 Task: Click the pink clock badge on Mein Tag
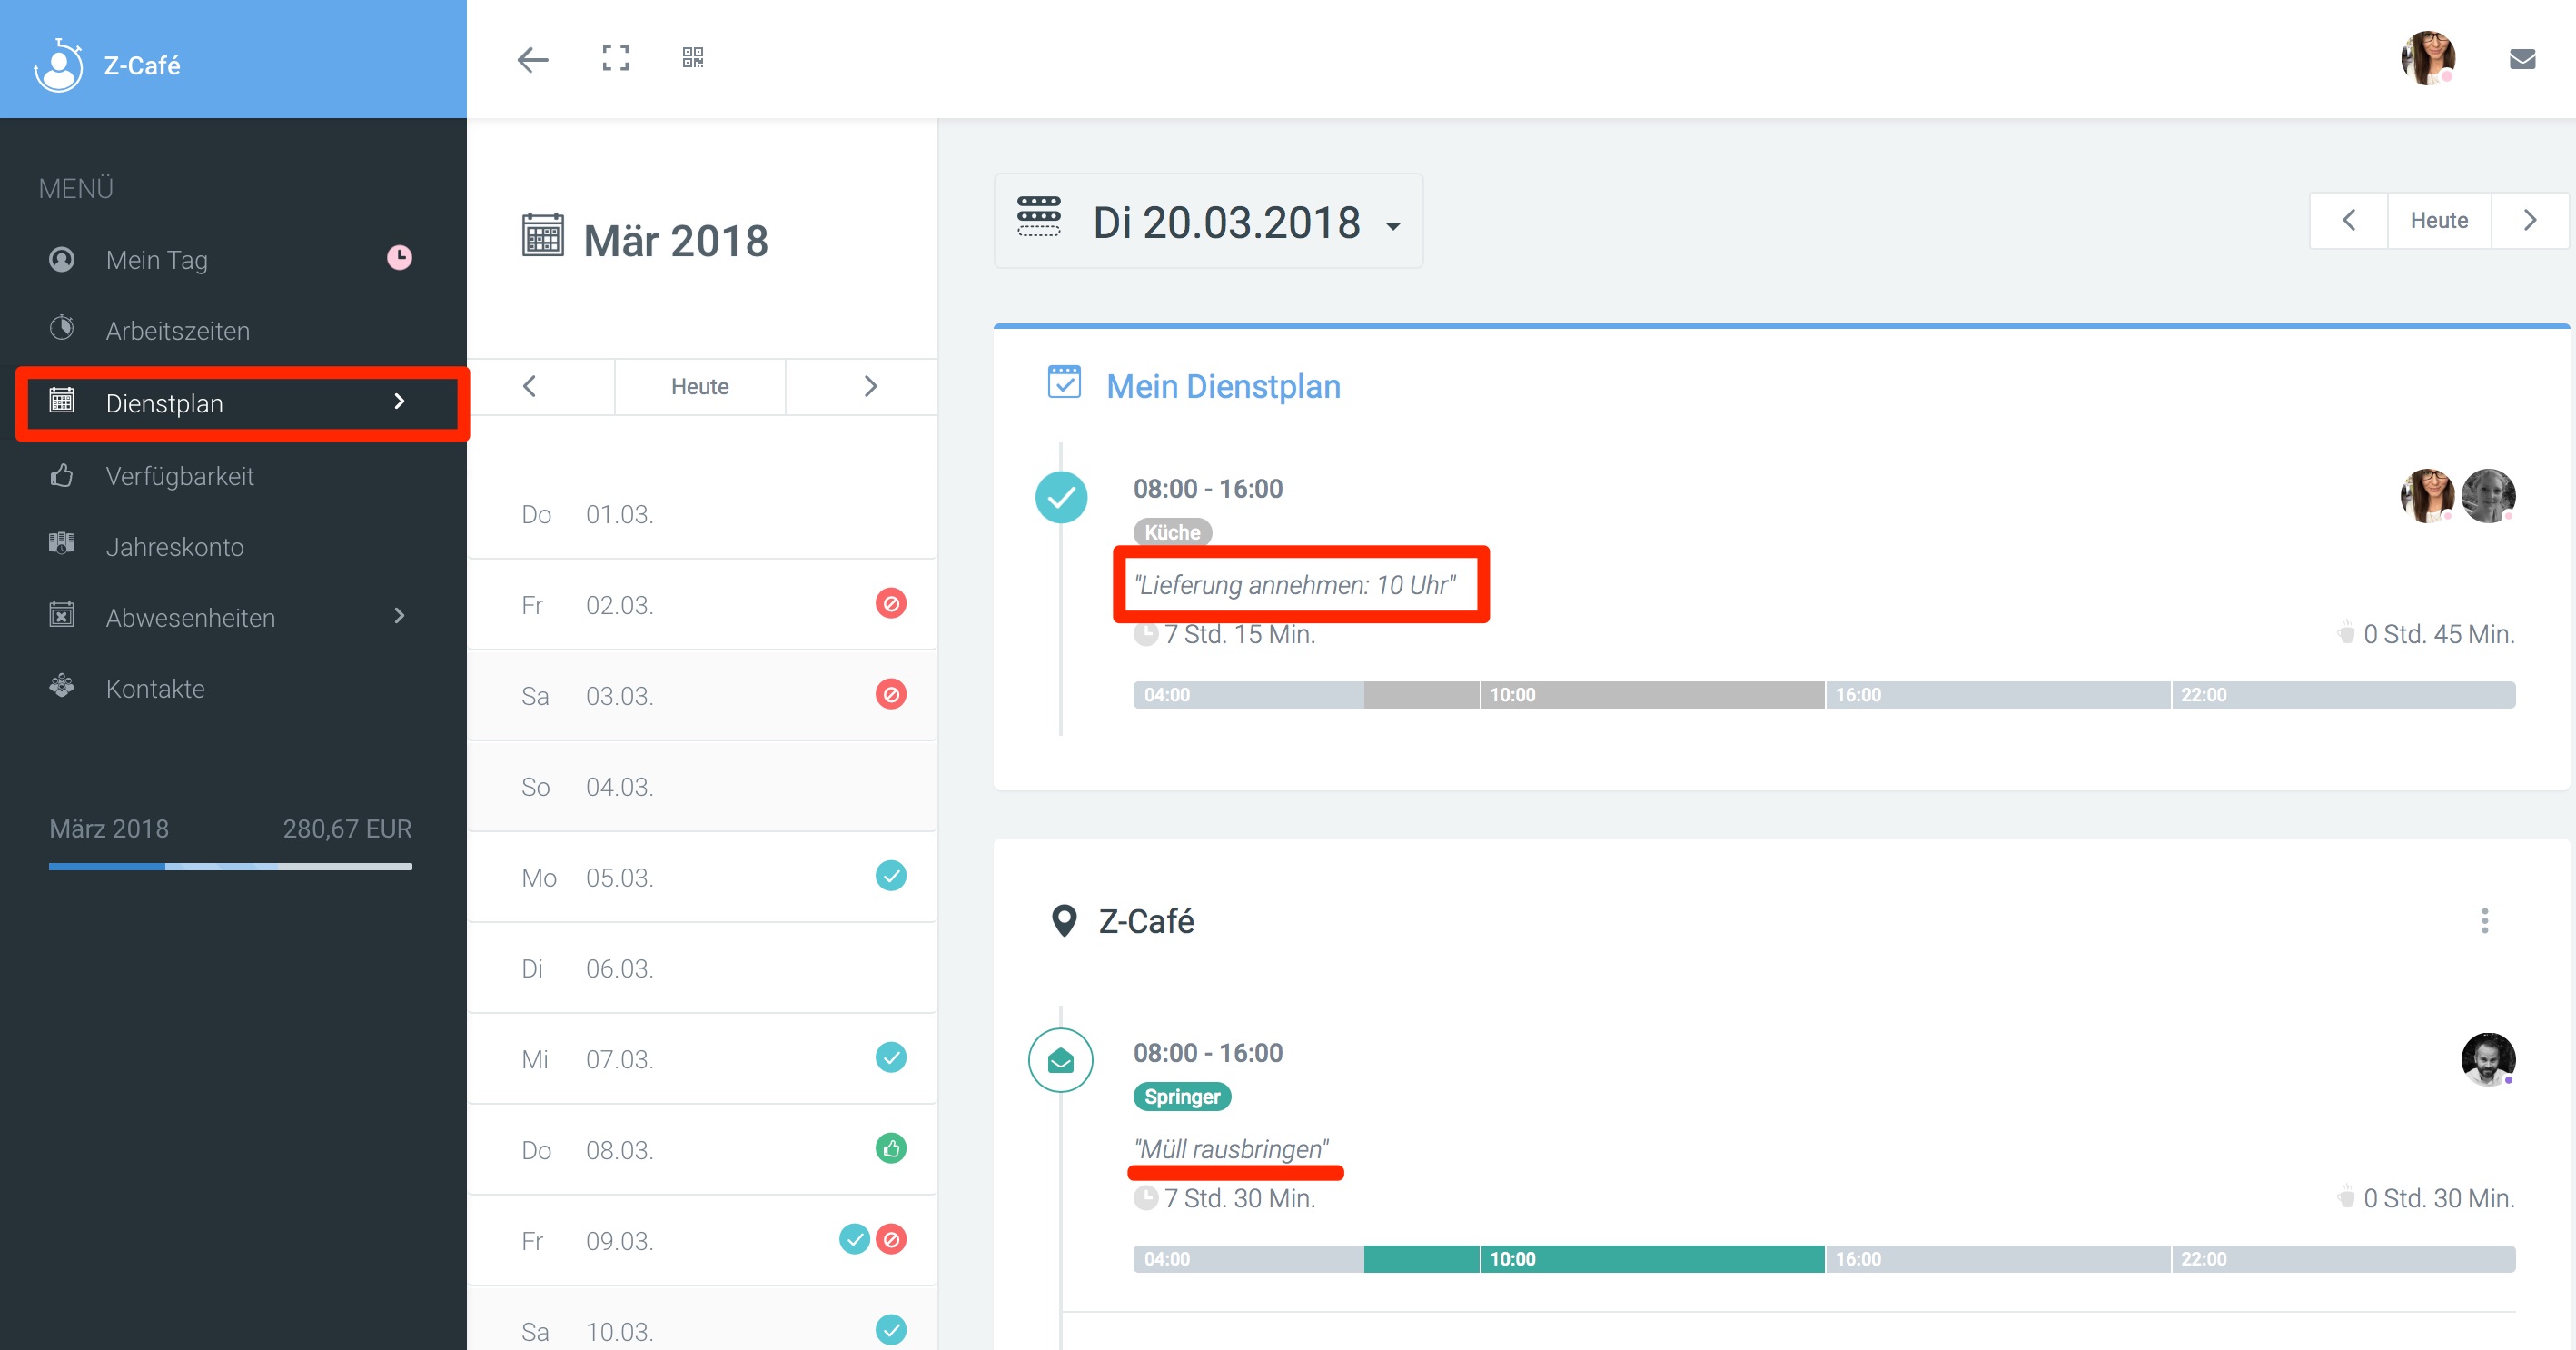399,258
